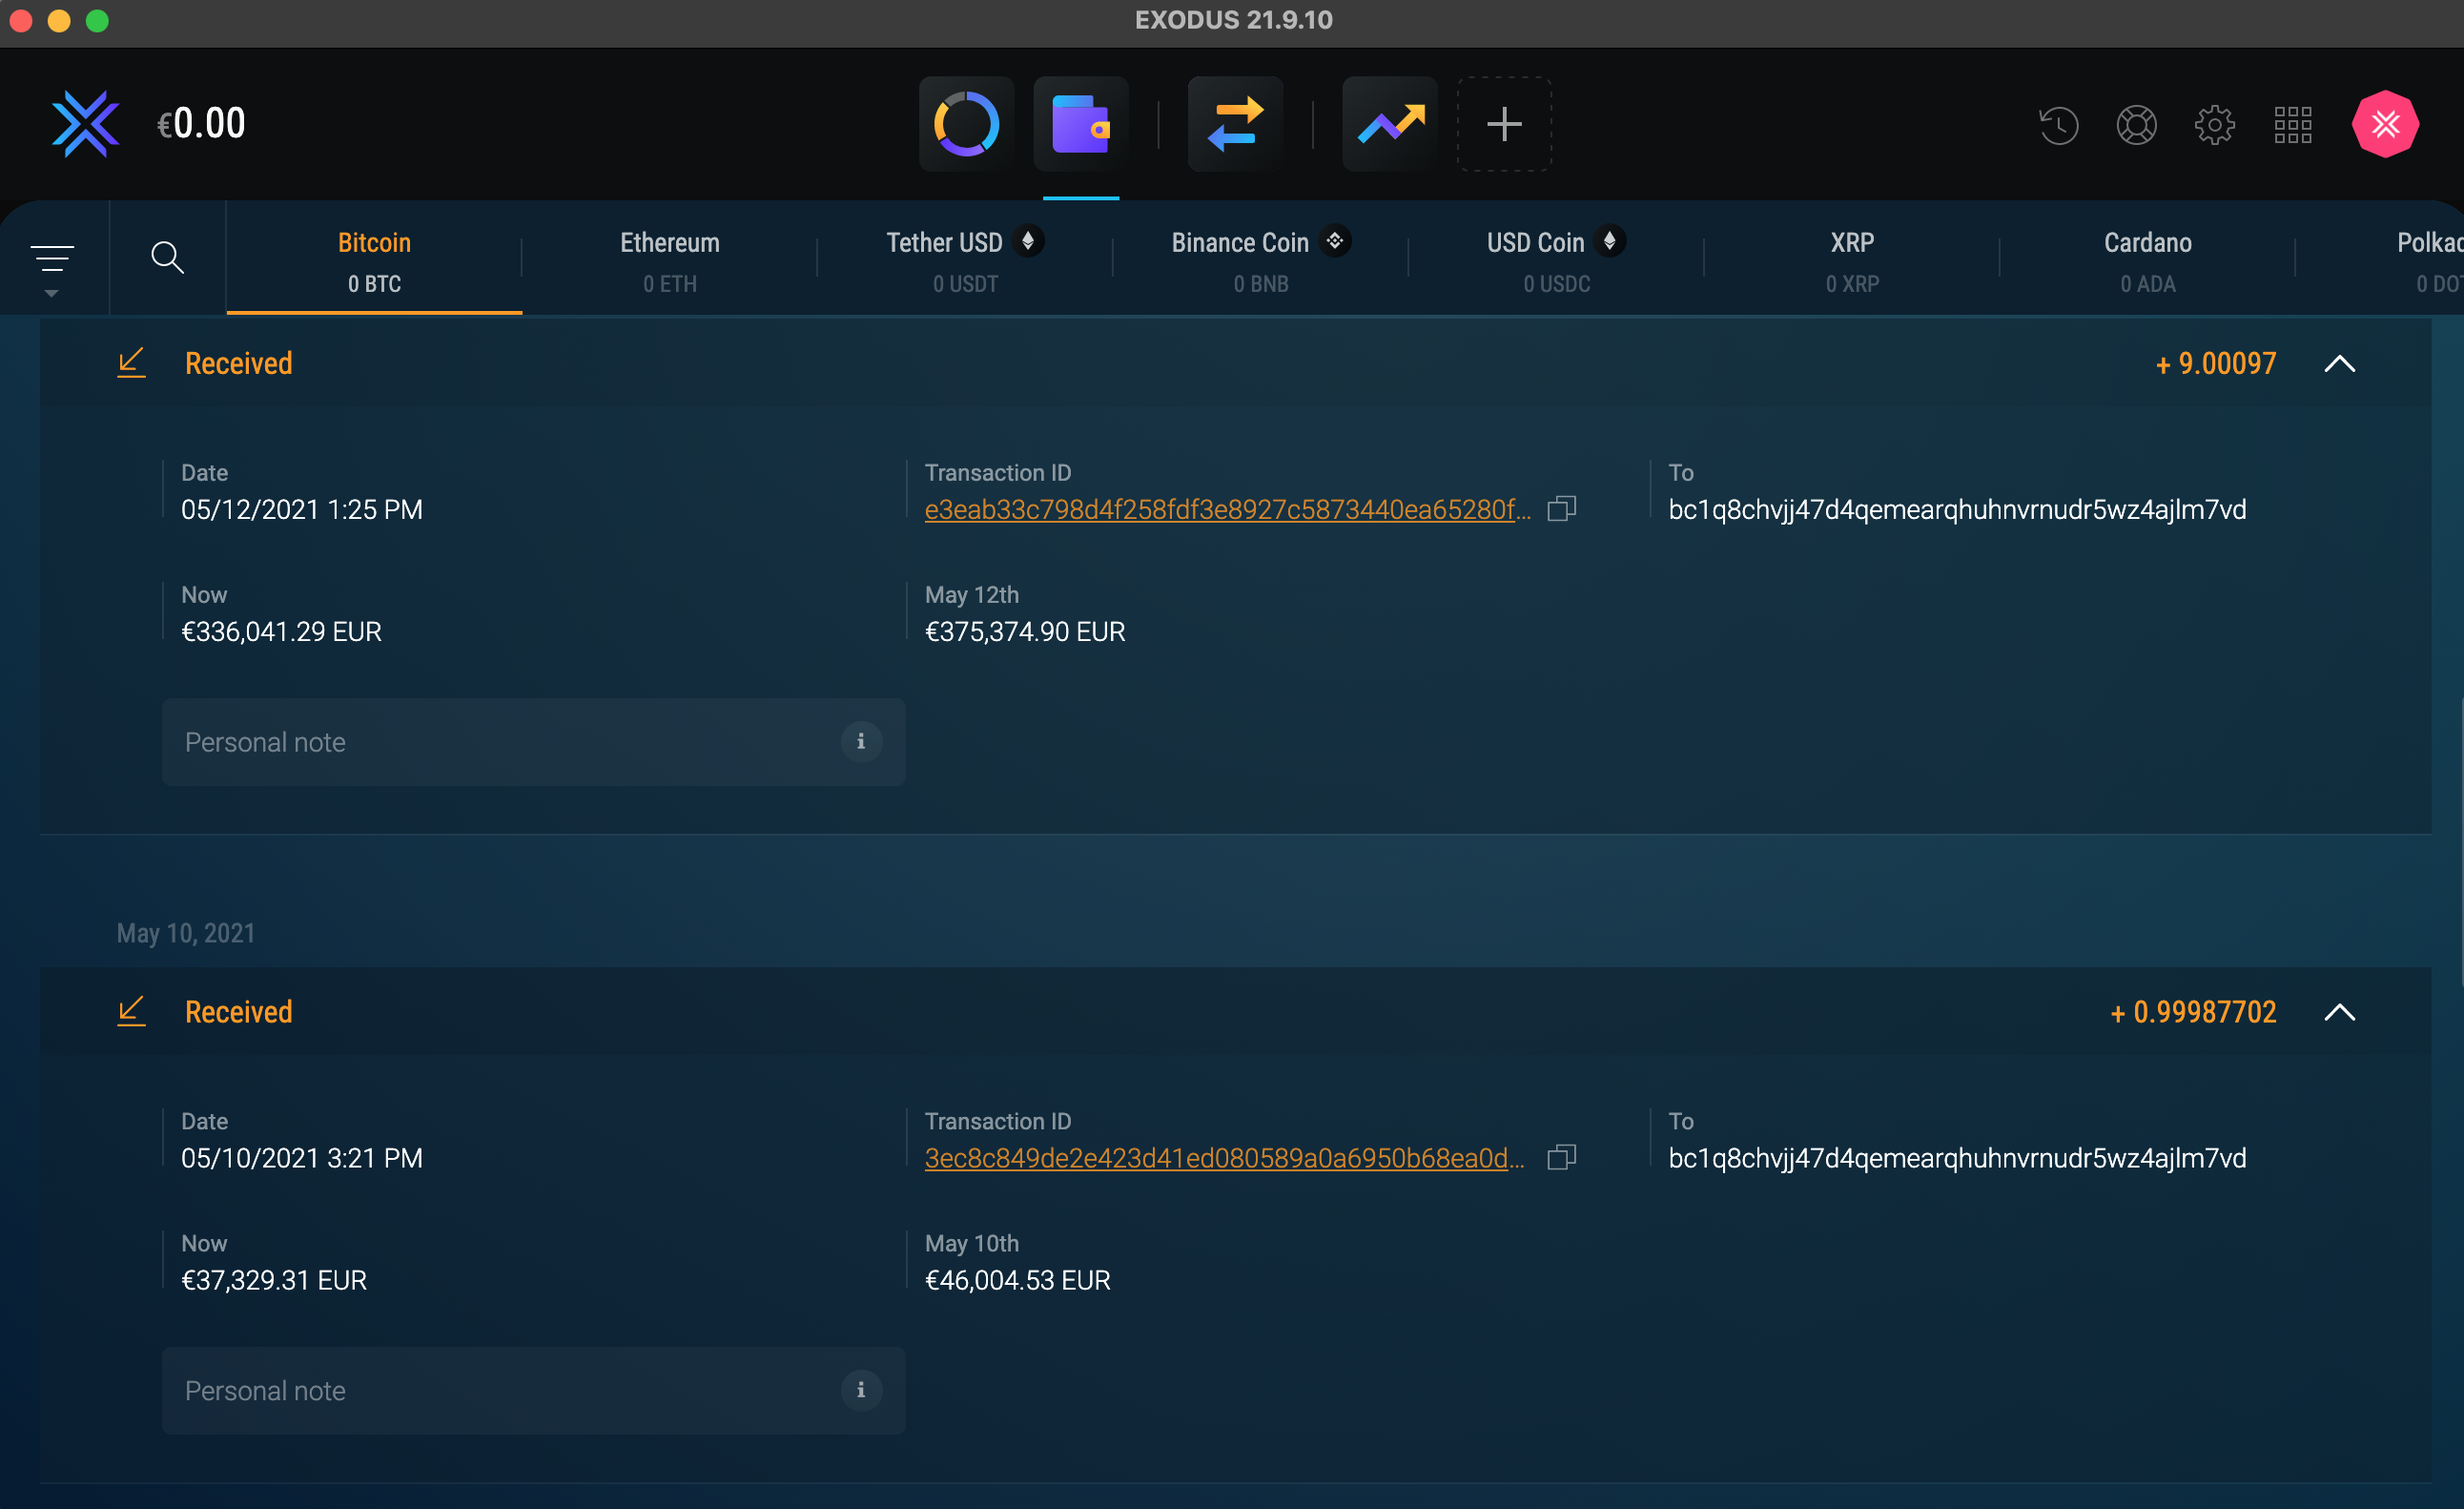2464x1509 pixels.
Task: Click Ethereum badge icon on Tether USD tab
Action: [1028, 241]
